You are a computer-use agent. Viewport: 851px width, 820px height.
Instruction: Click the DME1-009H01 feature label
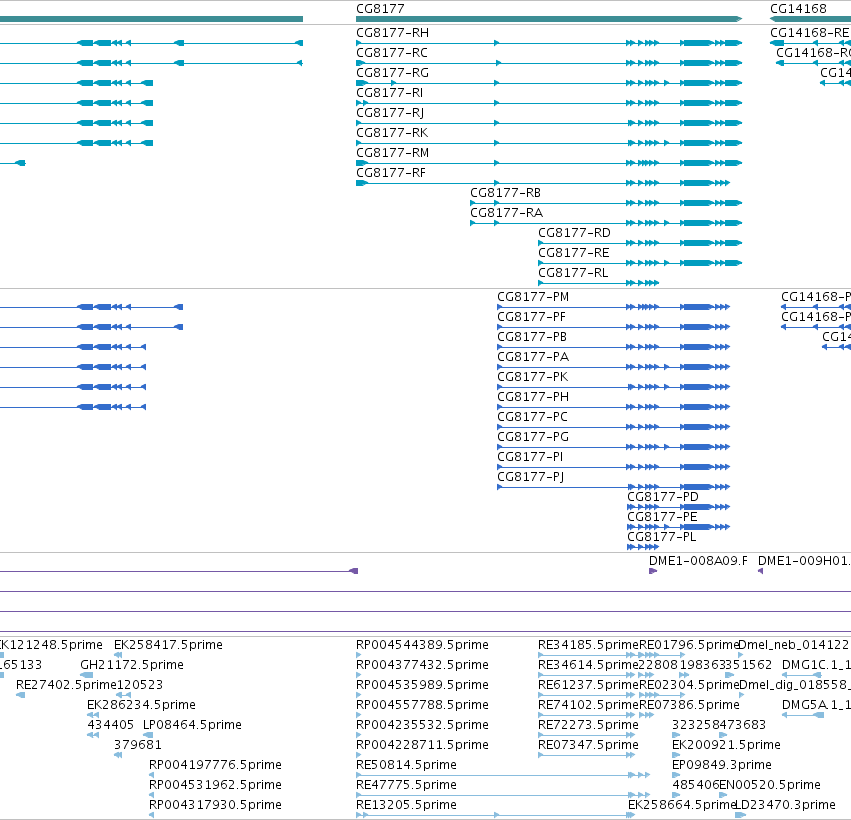[x=804, y=561]
